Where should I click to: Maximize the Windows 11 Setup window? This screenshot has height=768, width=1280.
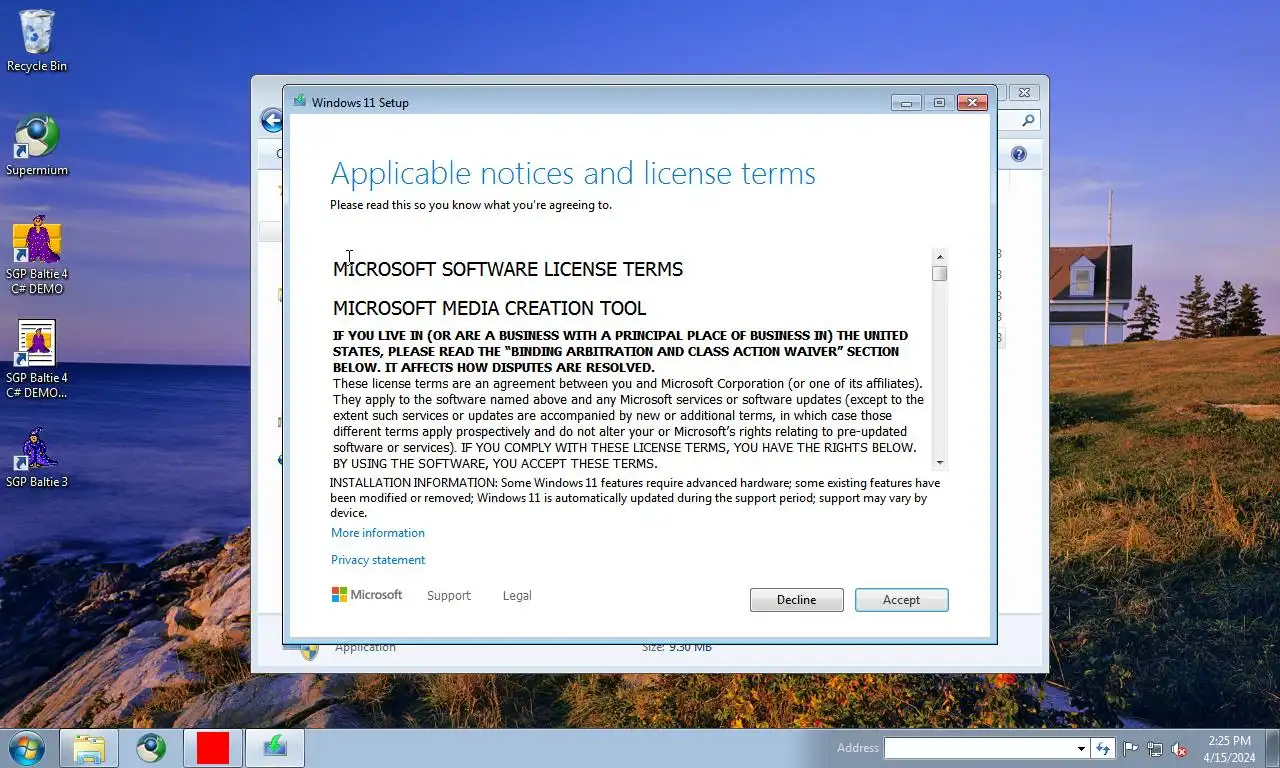(938, 102)
